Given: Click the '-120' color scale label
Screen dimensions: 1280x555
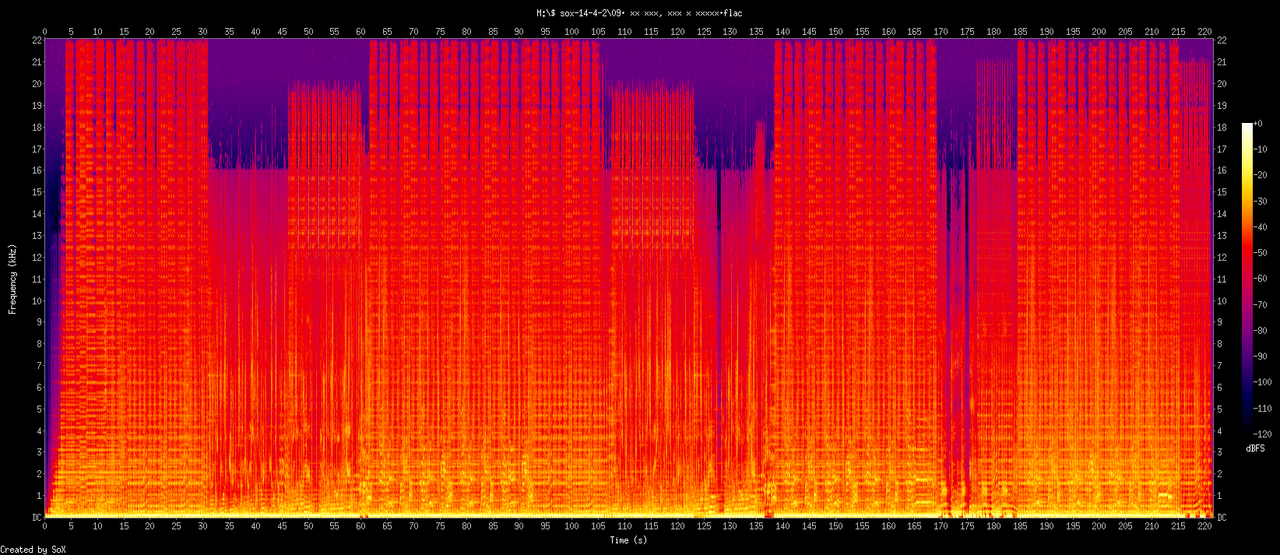Looking at the screenshot, I should pos(1265,435).
